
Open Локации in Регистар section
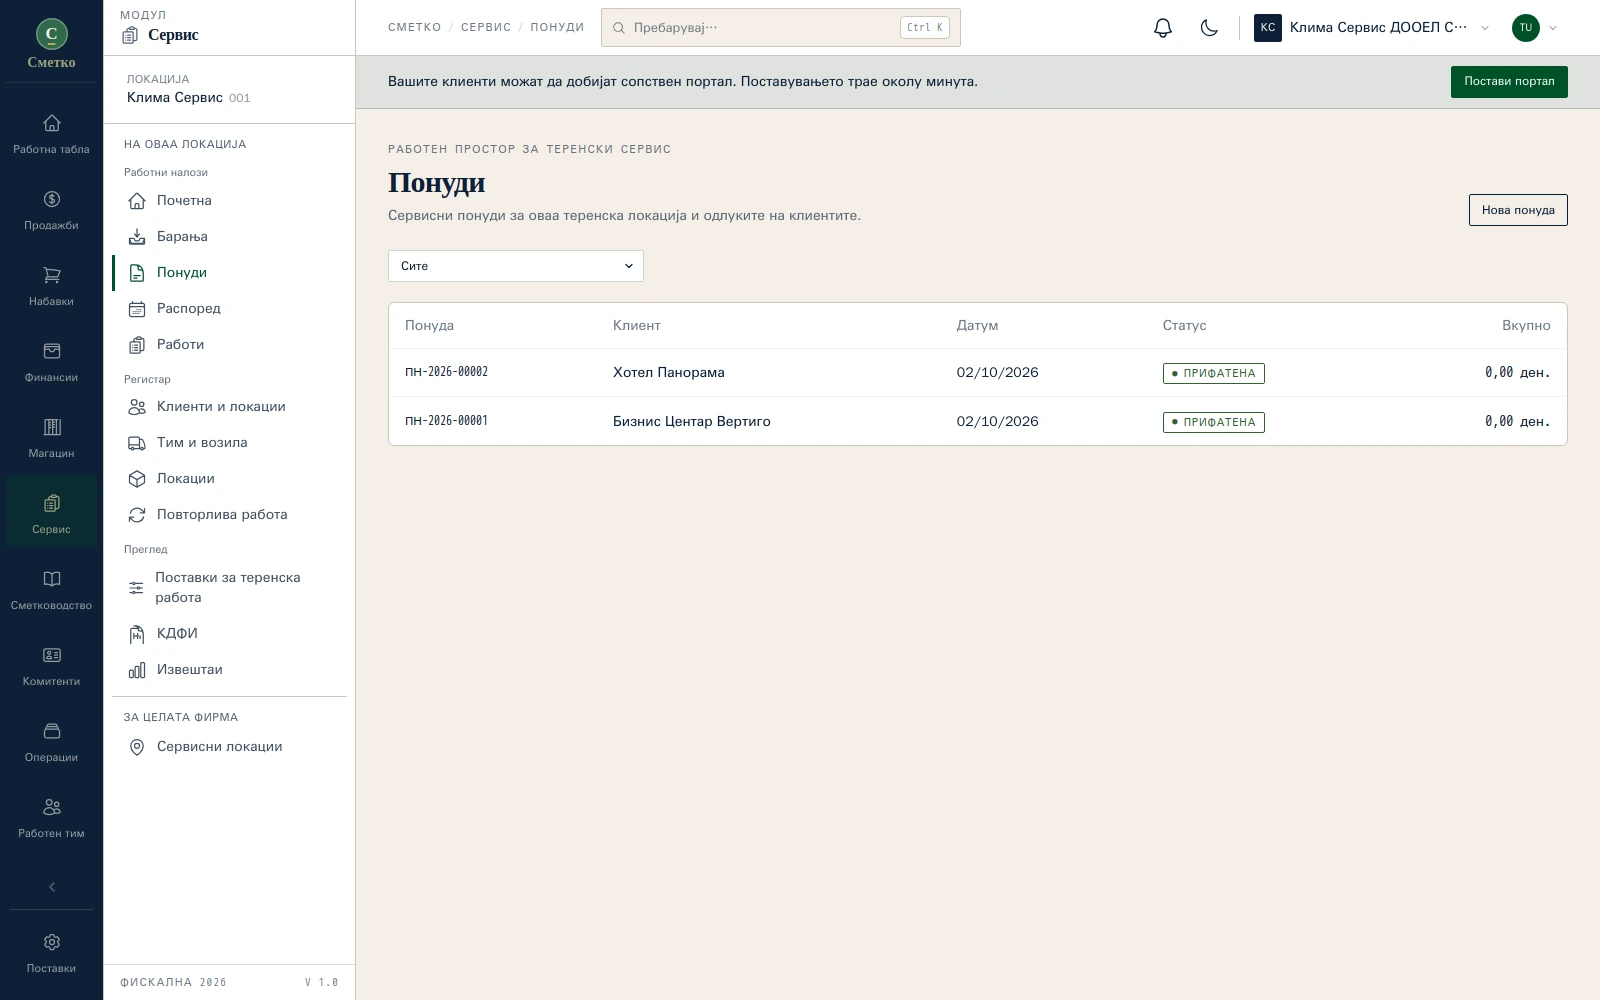(230, 479)
